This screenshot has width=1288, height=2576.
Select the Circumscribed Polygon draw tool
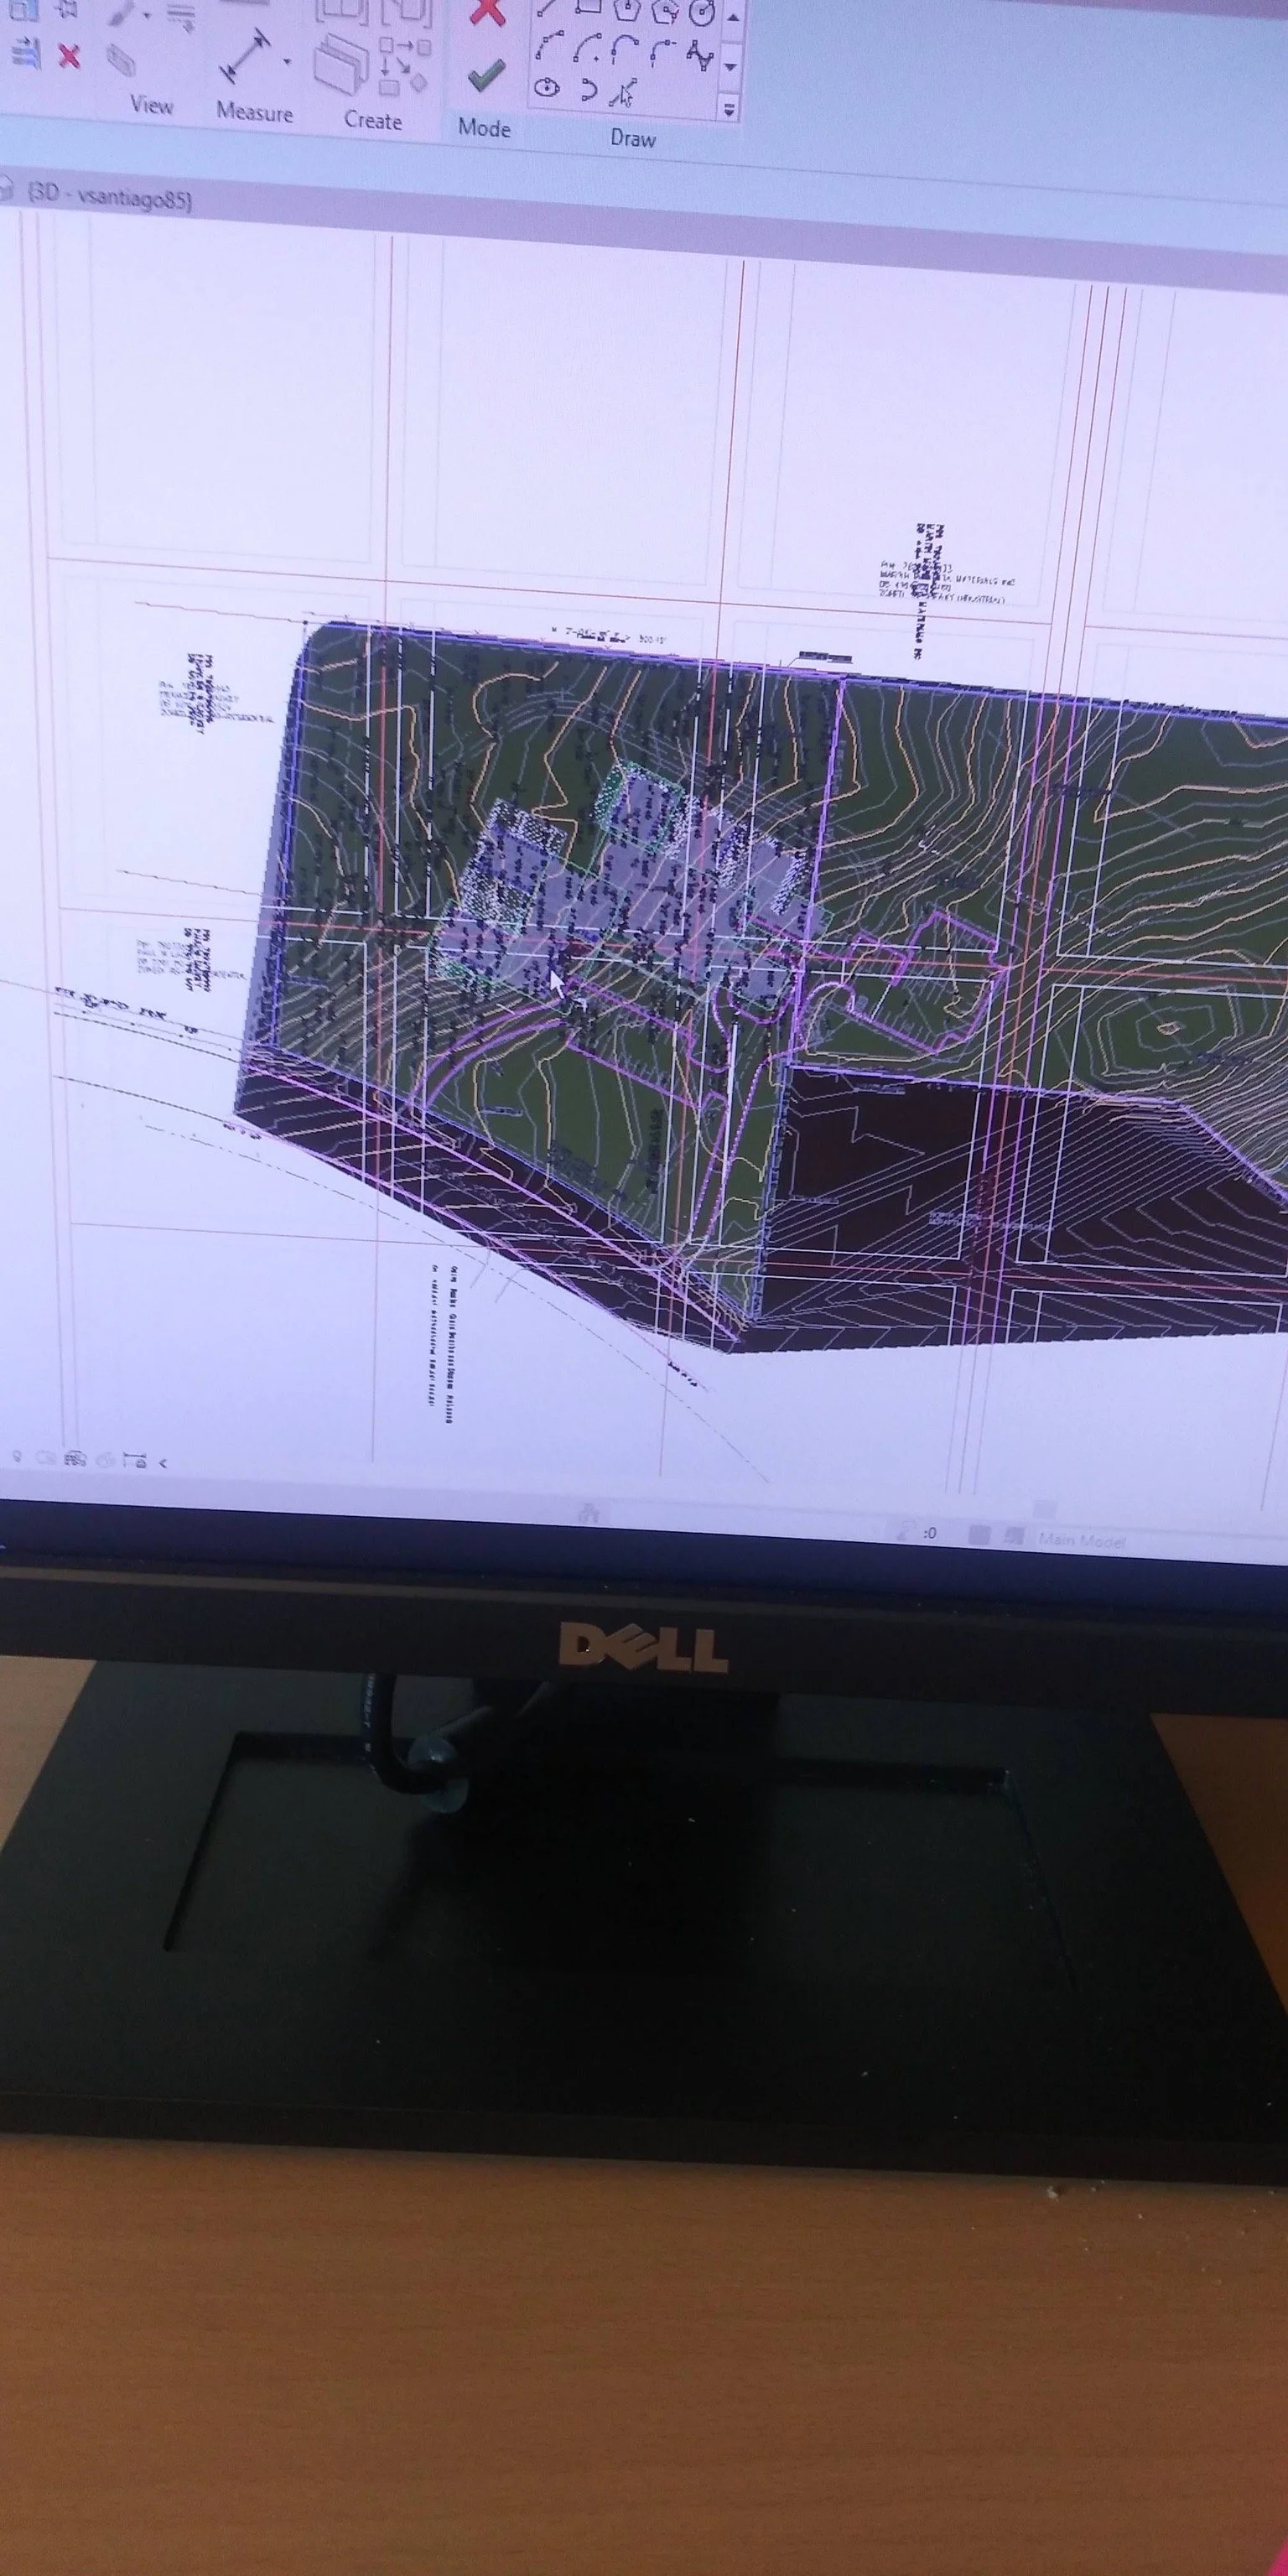pos(666,11)
